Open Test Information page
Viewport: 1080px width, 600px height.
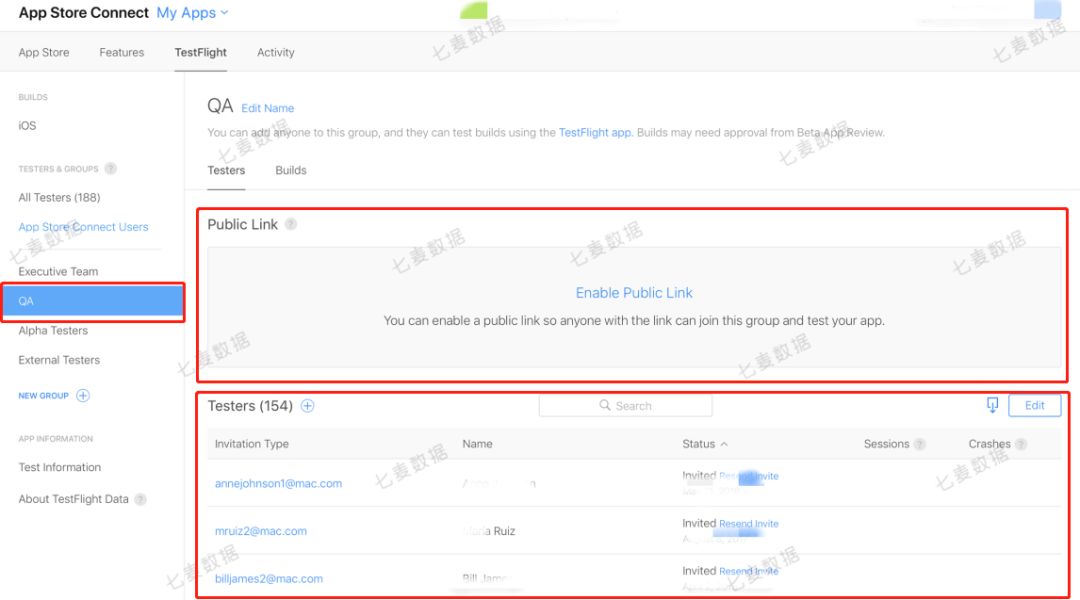(60, 467)
